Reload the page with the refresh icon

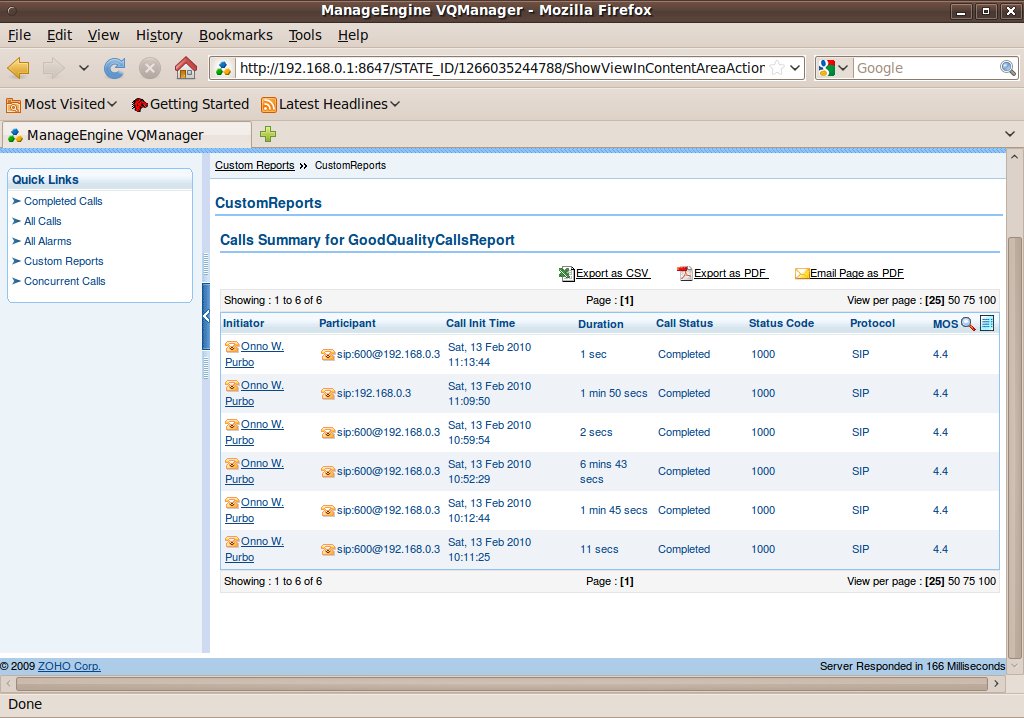(115, 68)
